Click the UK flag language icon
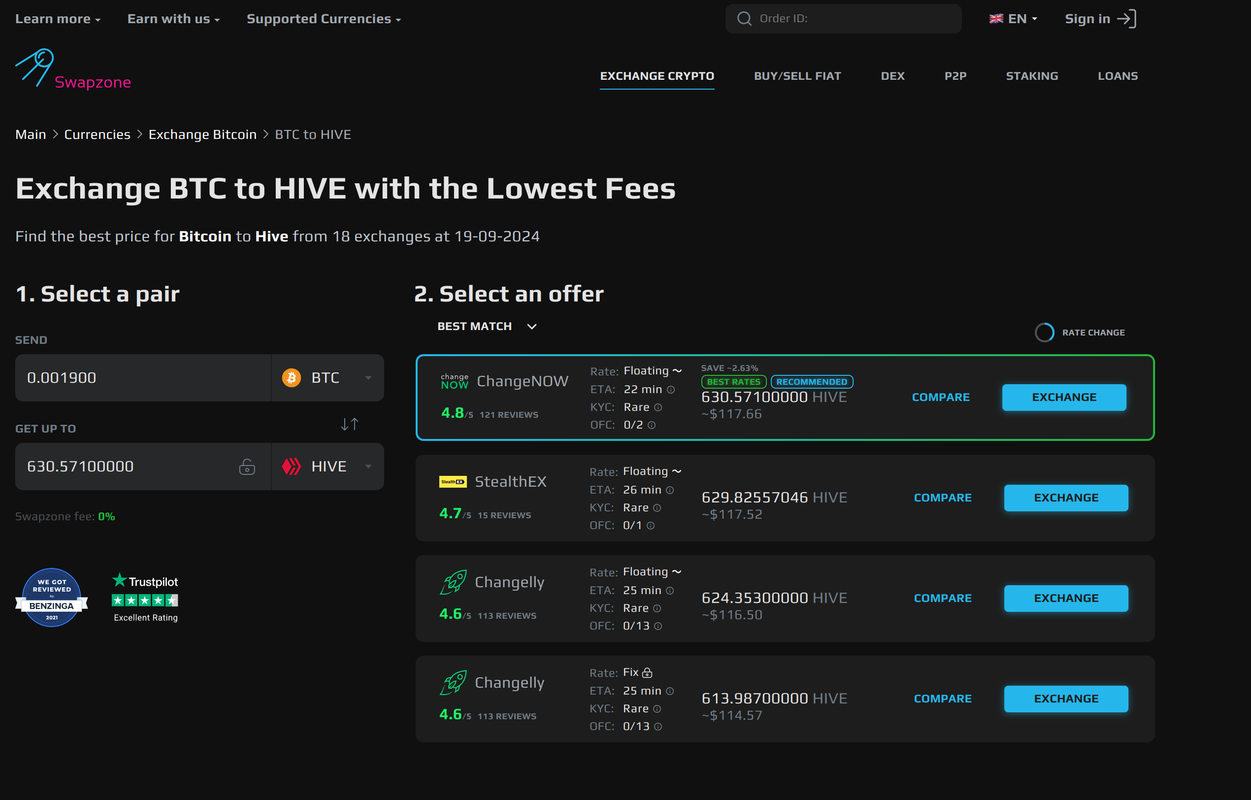The width and height of the screenshot is (1251, 800). point(996,19)
